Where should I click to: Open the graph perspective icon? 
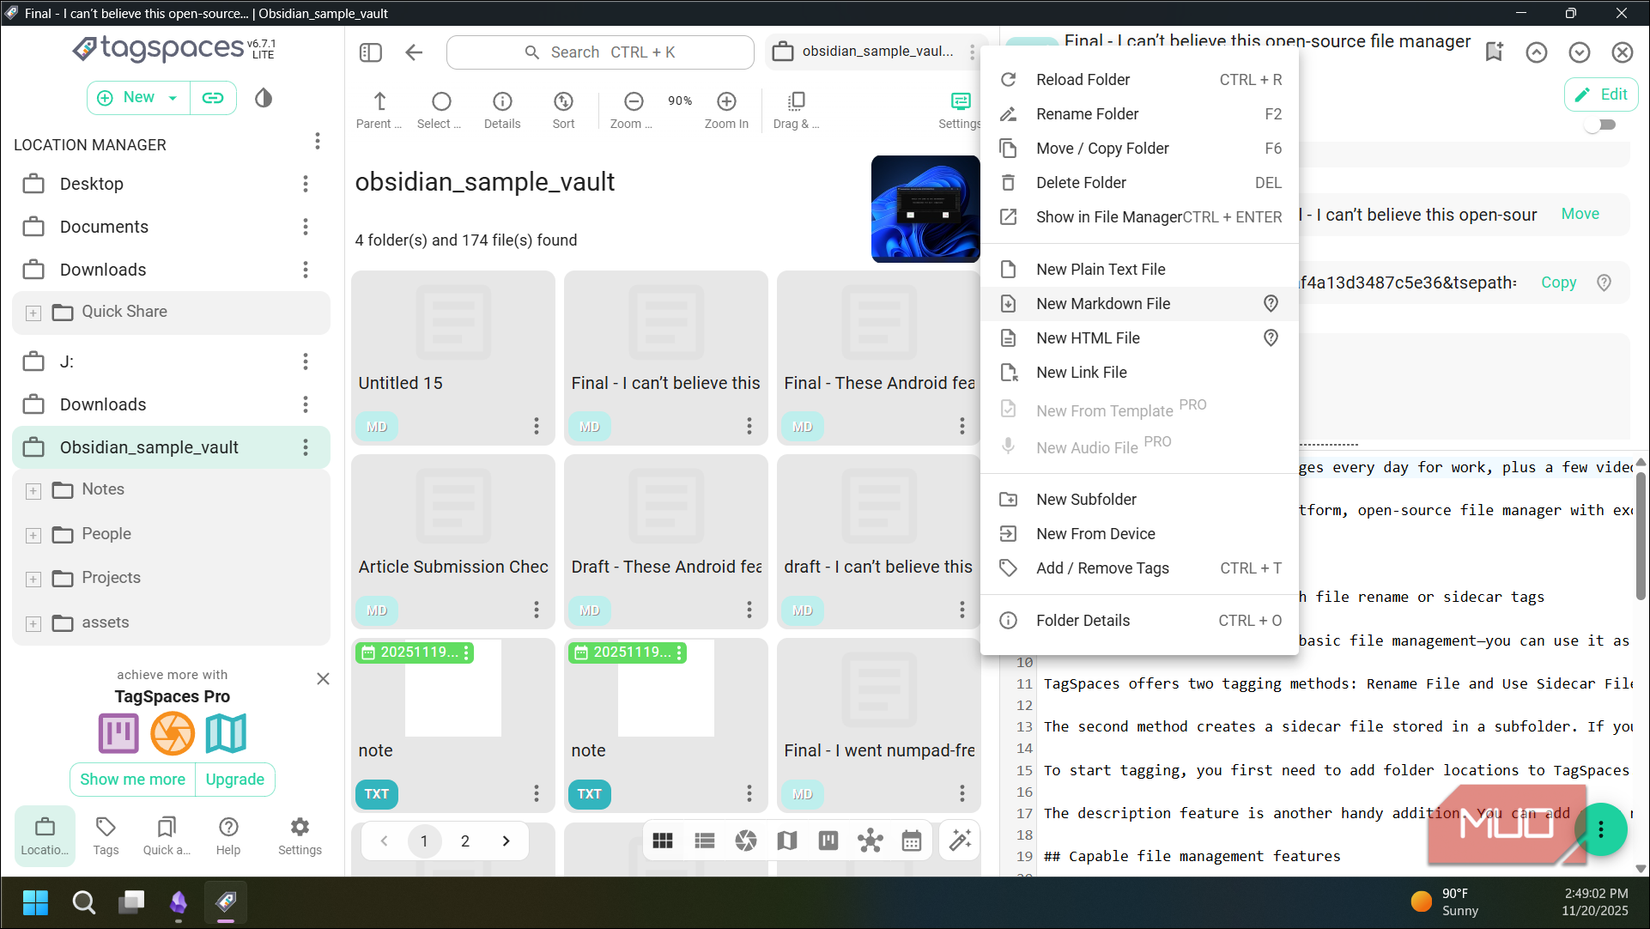[870, 841]
